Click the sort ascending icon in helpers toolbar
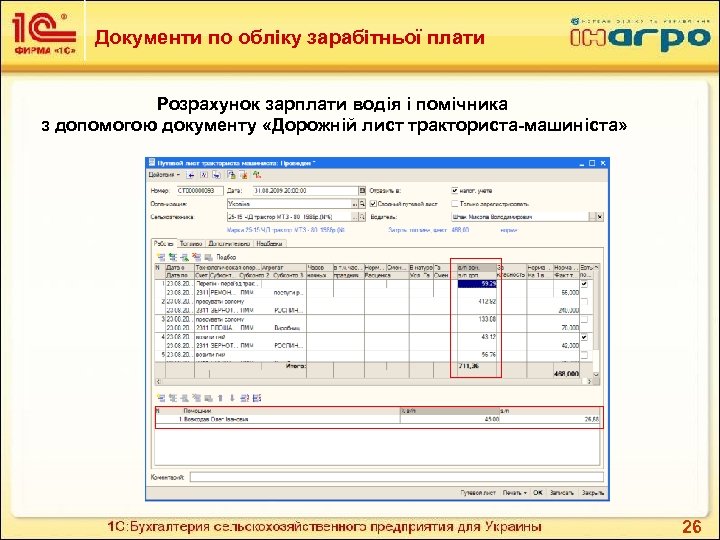This screenshot has width=720, height=540. pos(244,398)
